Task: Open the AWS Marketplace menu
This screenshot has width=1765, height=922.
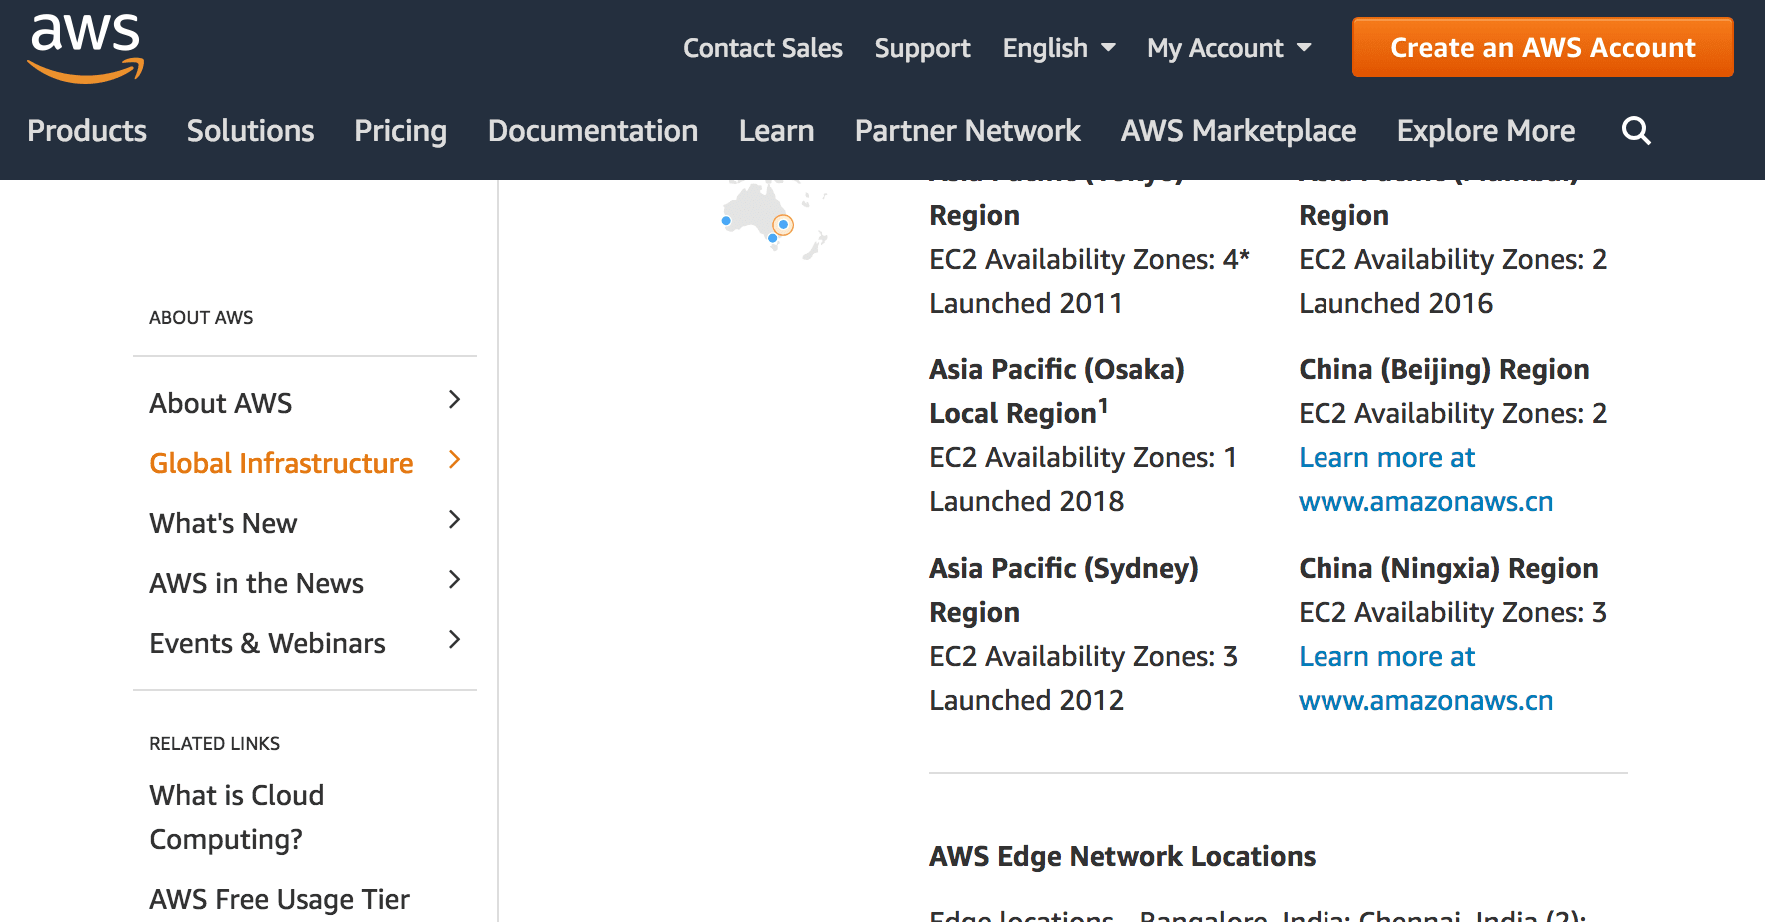Action: 1238,131
